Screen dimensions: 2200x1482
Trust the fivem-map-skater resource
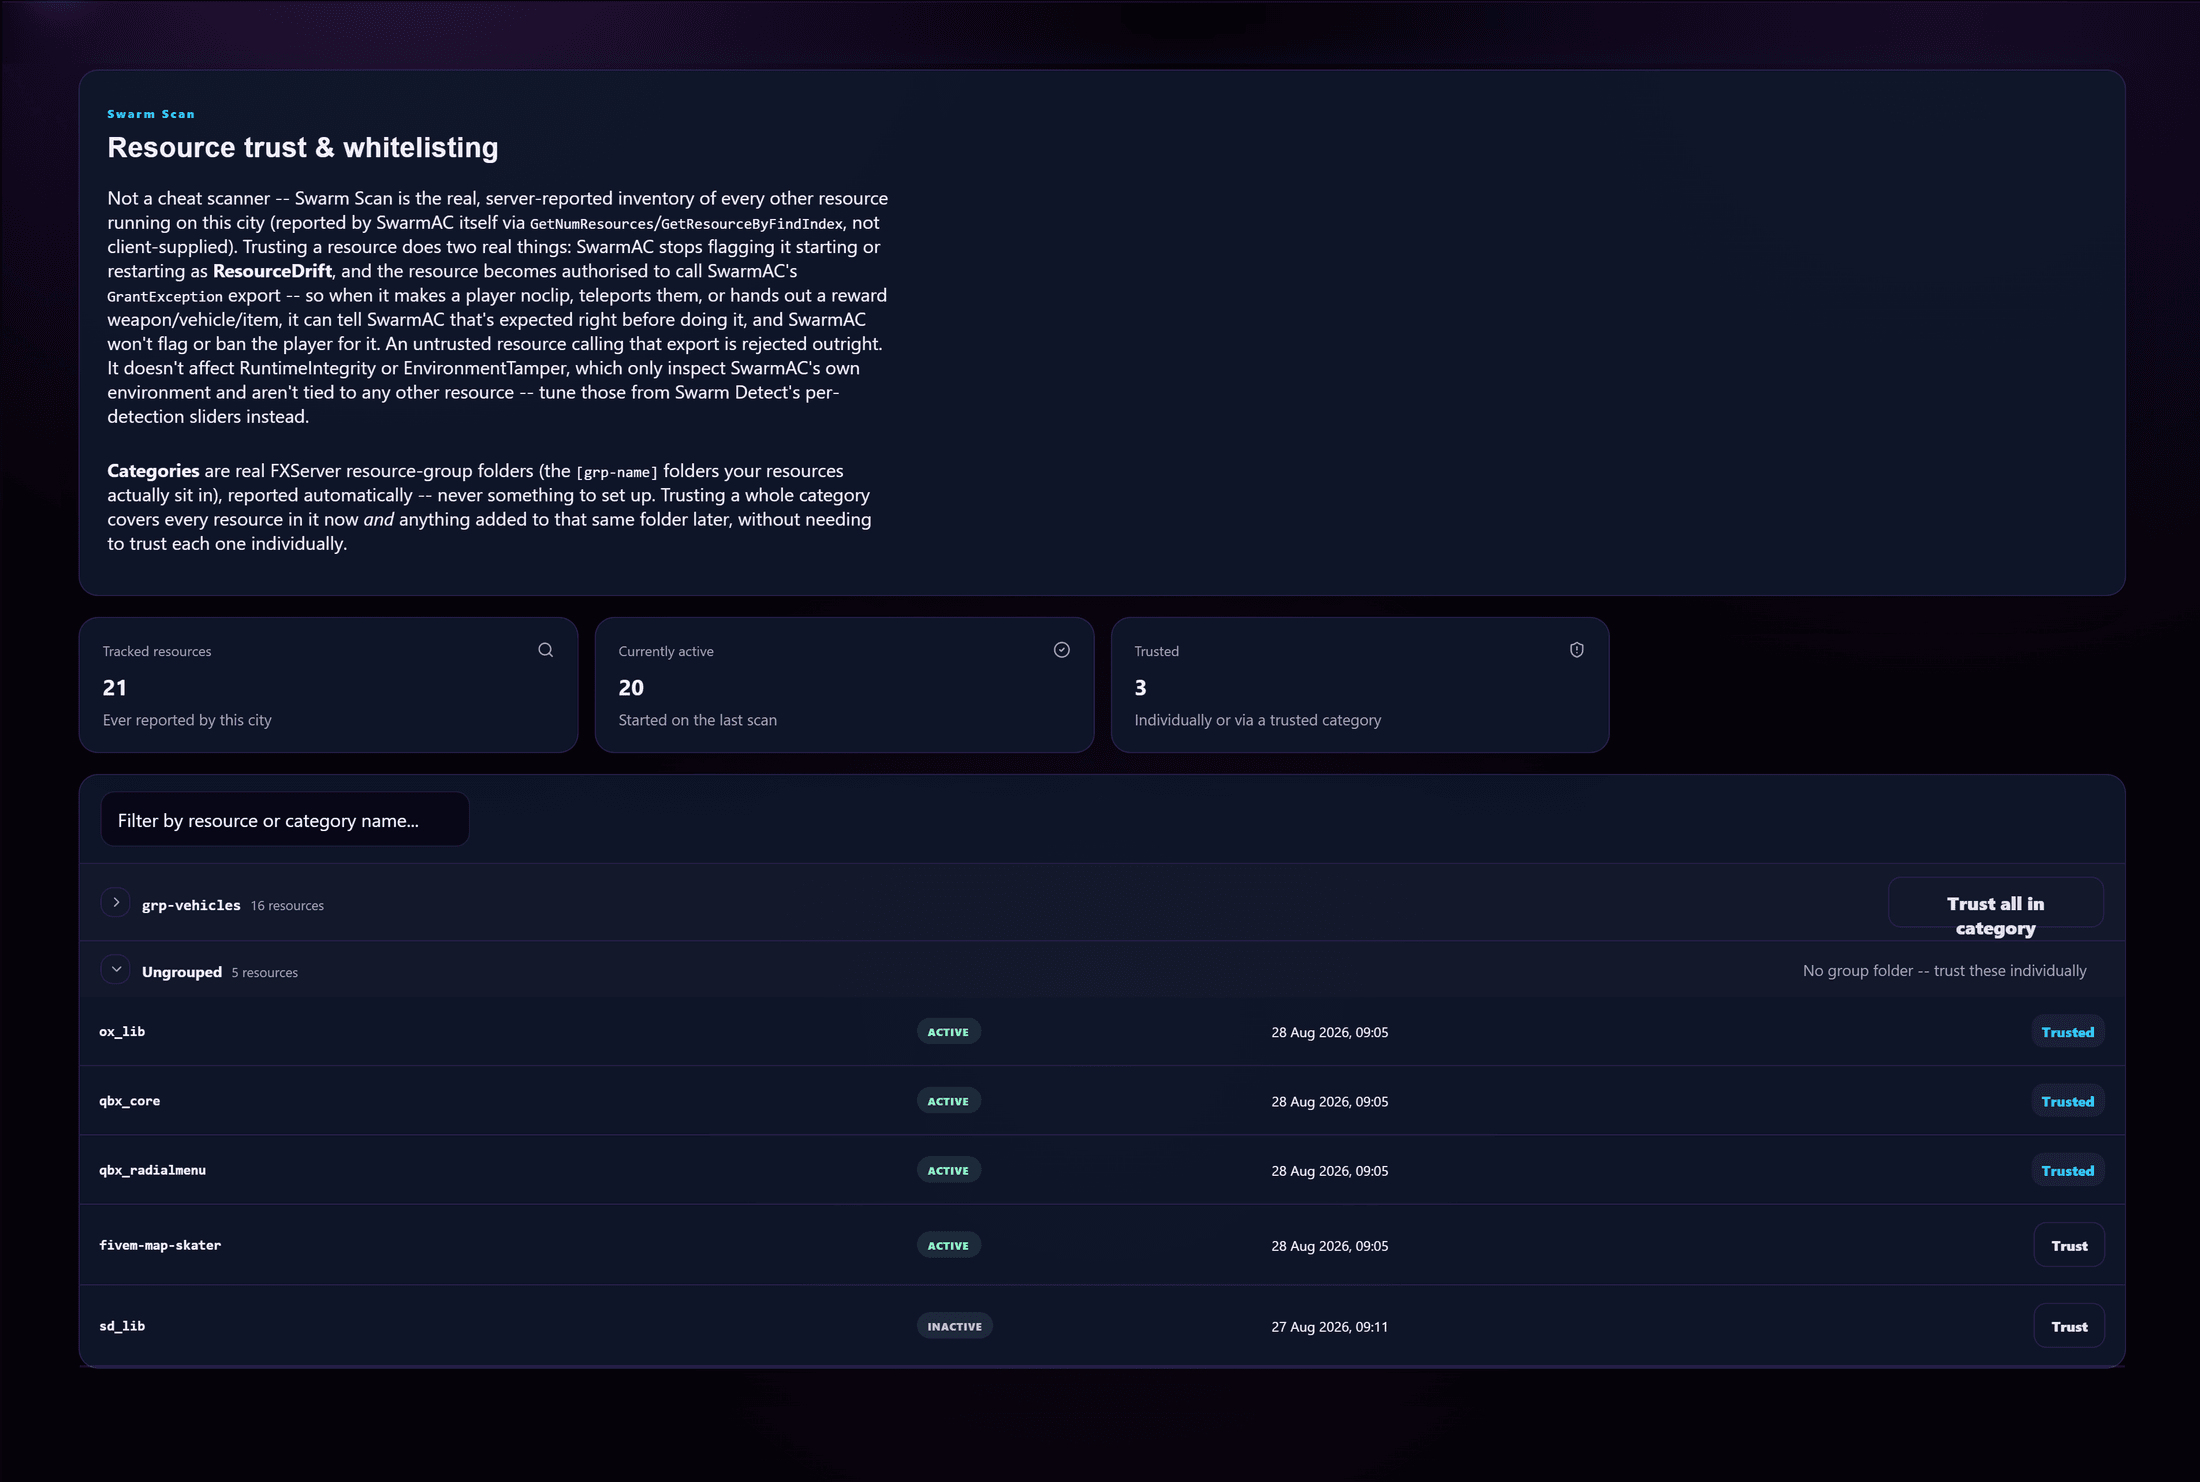click(x=2069, y=1246)
